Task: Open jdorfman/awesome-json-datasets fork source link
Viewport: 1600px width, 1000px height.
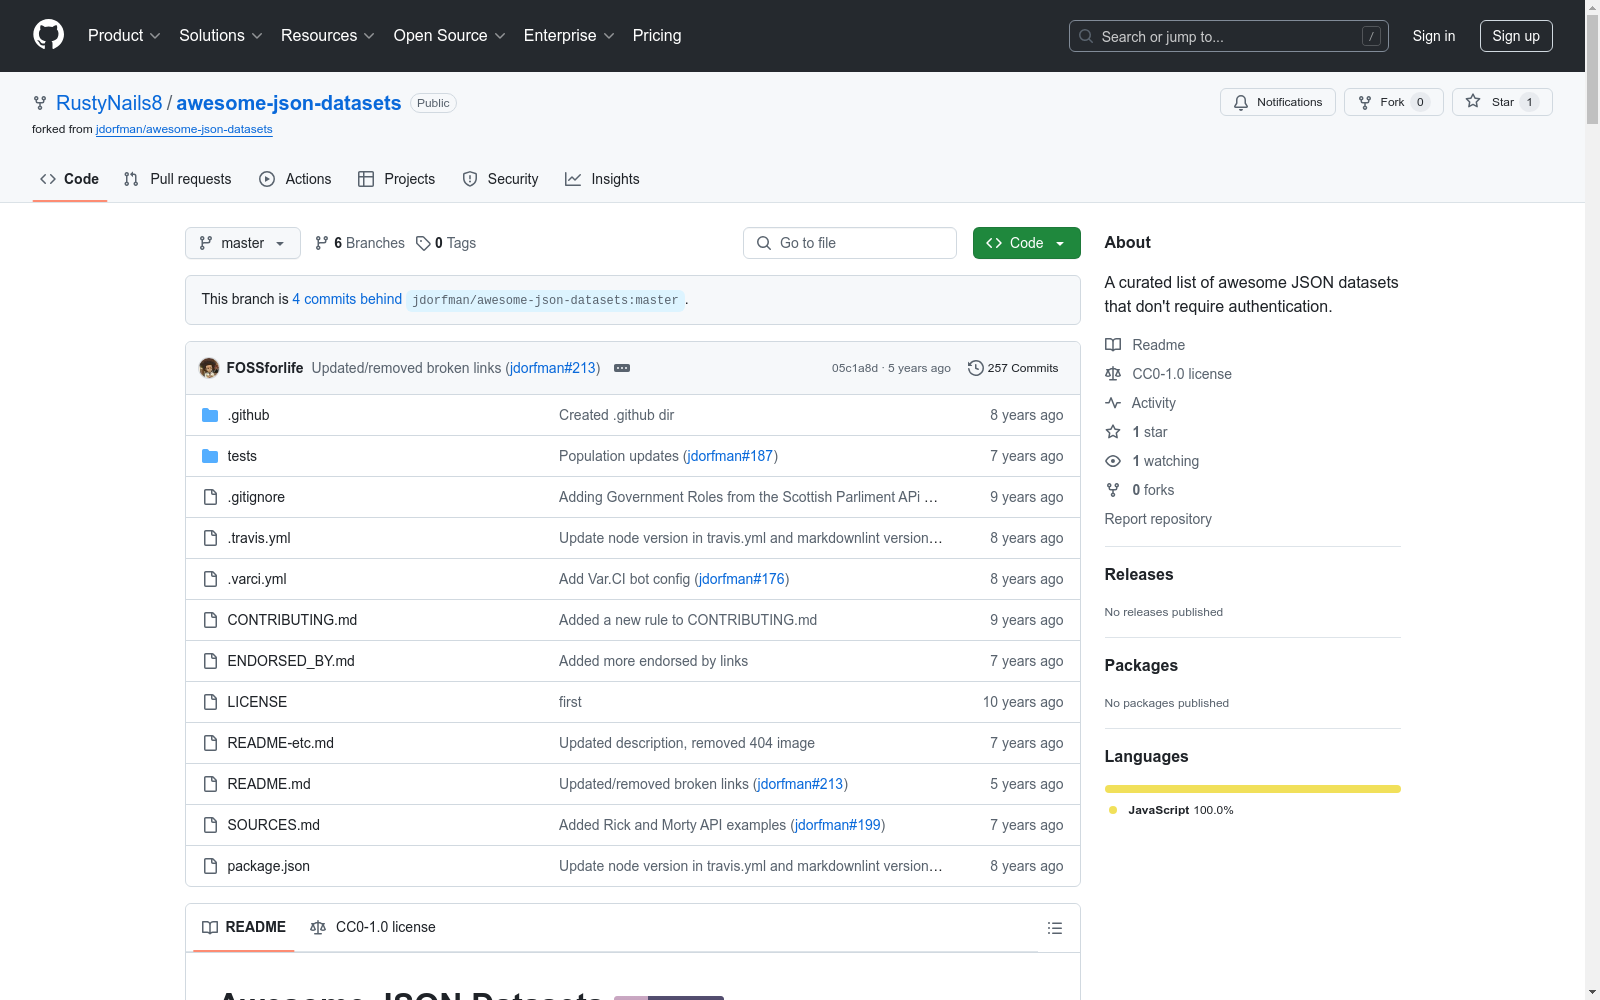Action: (184, 129)
